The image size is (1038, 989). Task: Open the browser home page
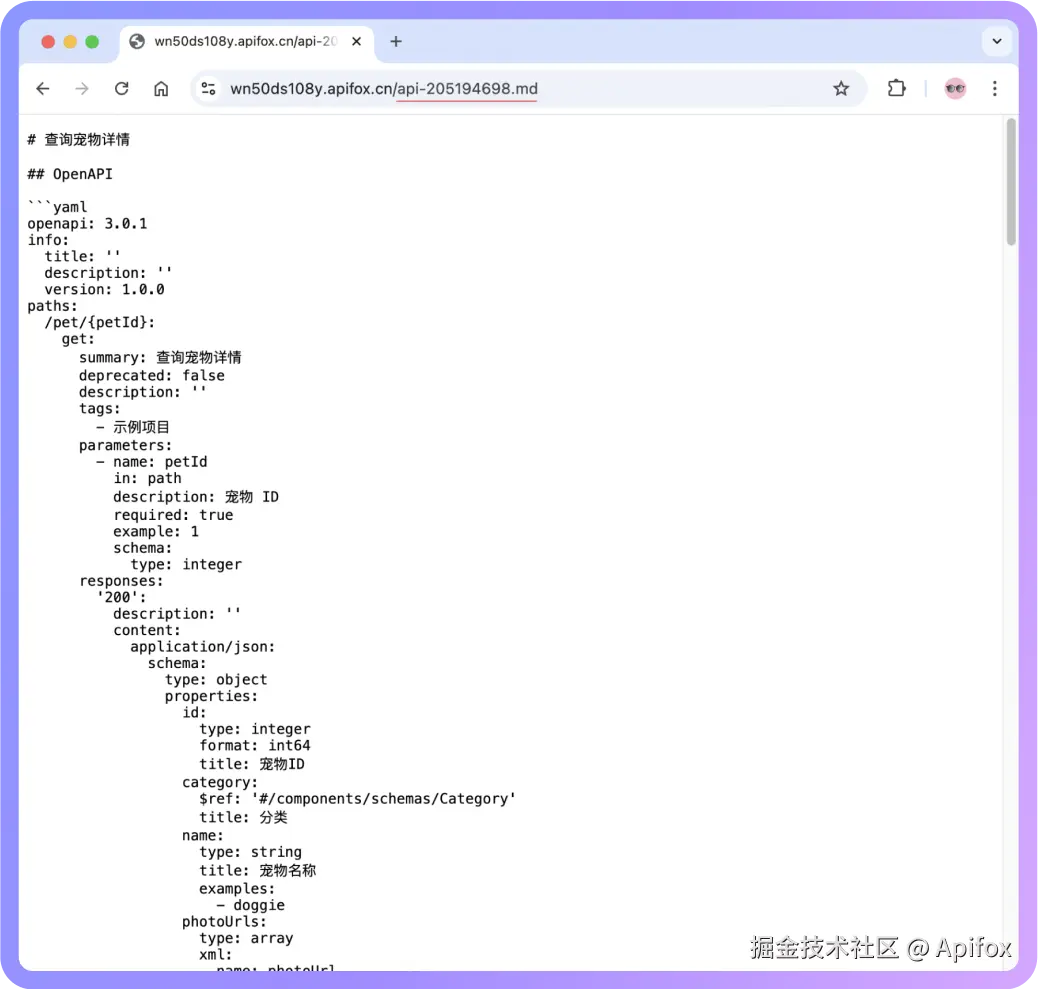tap(161, 89)
